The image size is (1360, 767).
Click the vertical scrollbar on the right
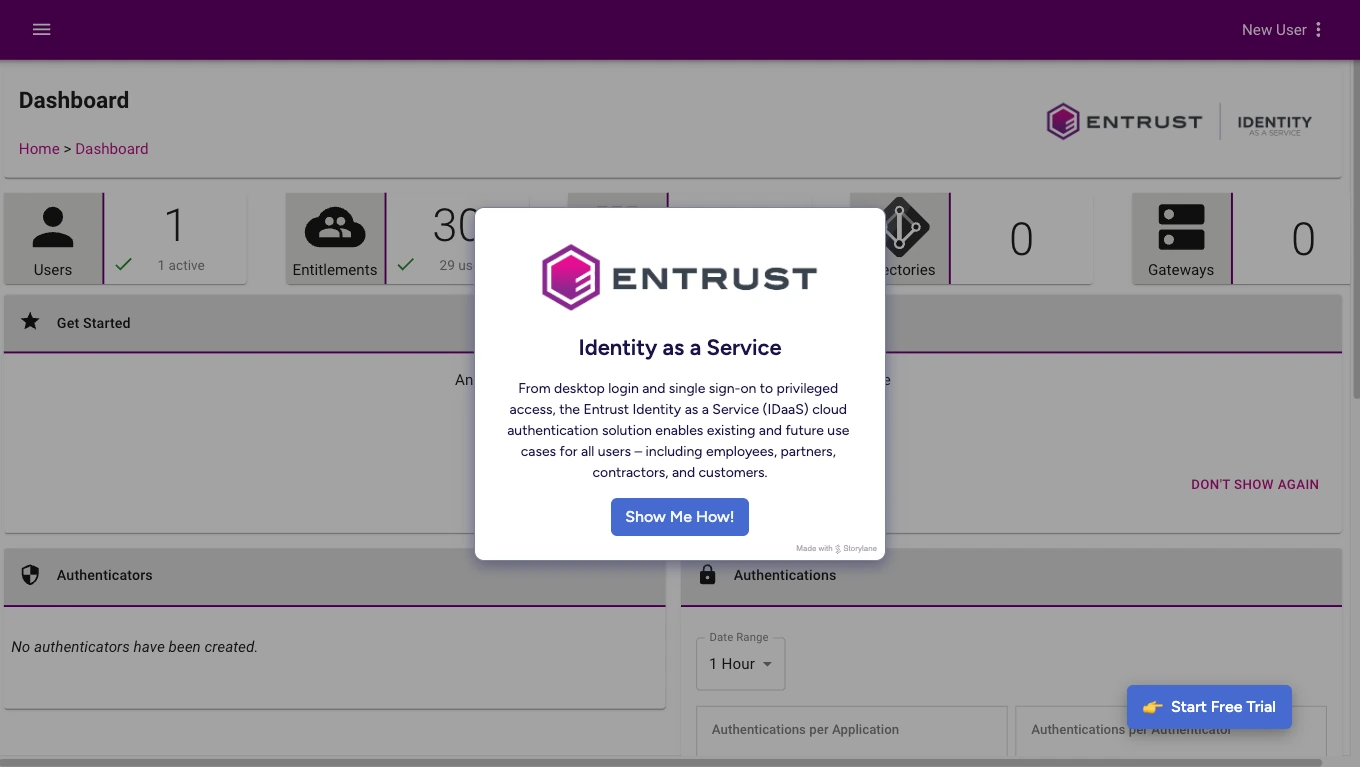coord(1356,230)
